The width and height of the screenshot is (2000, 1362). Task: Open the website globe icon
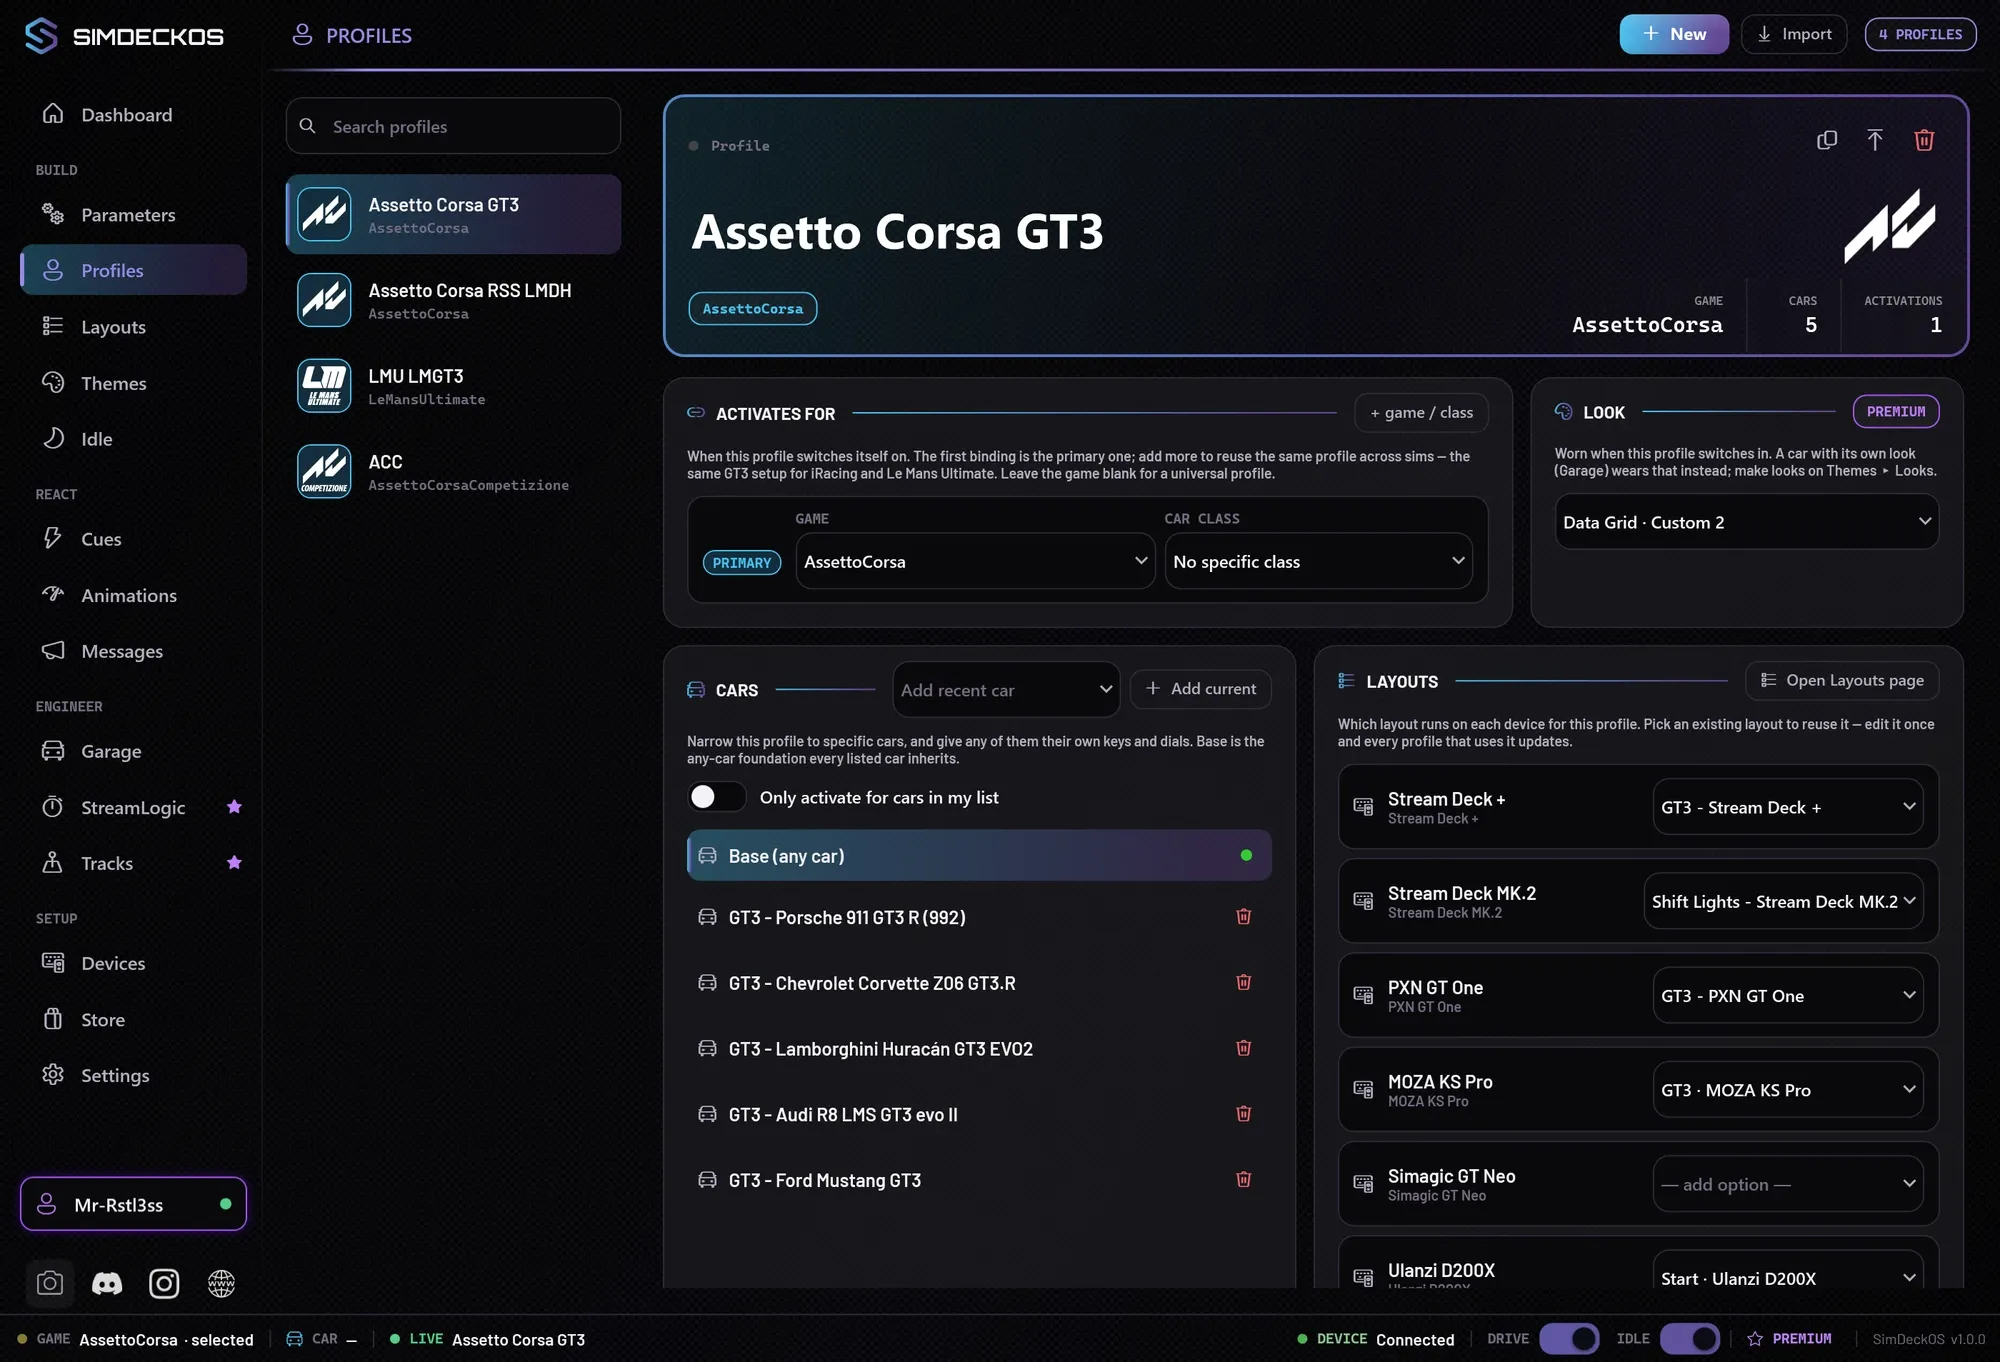coord(221,1283)
